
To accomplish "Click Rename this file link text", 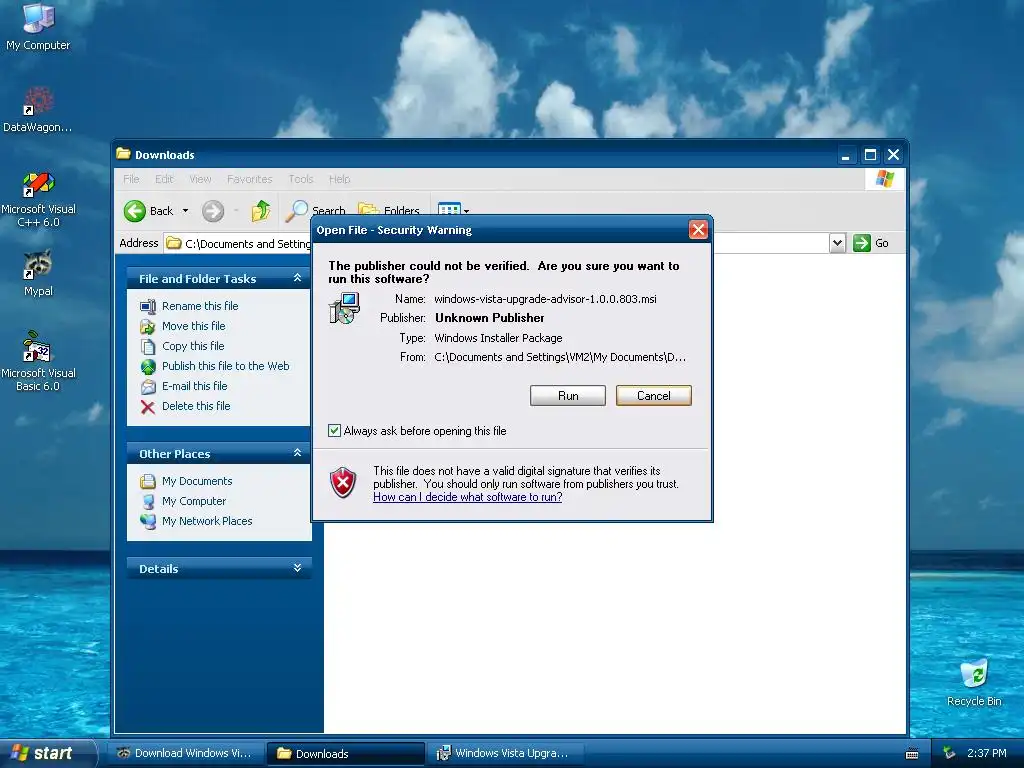I will [200, 306].
